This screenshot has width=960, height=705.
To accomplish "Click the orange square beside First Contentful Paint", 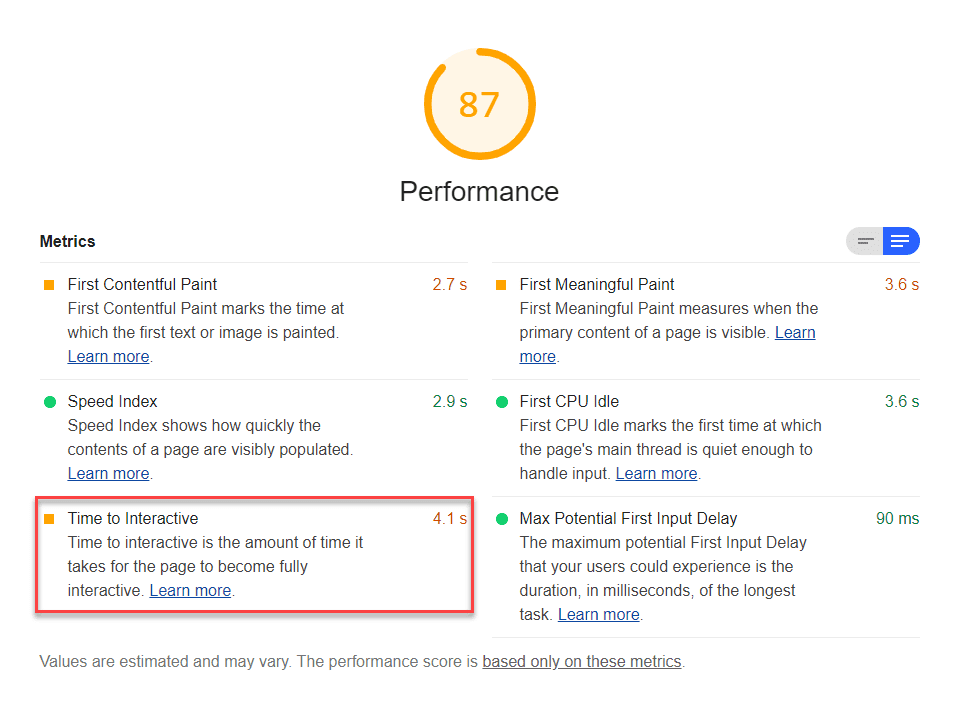I will point(49,285).
